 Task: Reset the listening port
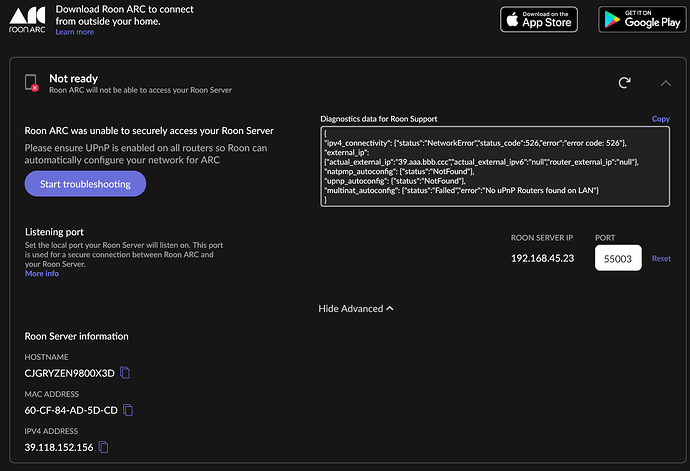[661, 258]
